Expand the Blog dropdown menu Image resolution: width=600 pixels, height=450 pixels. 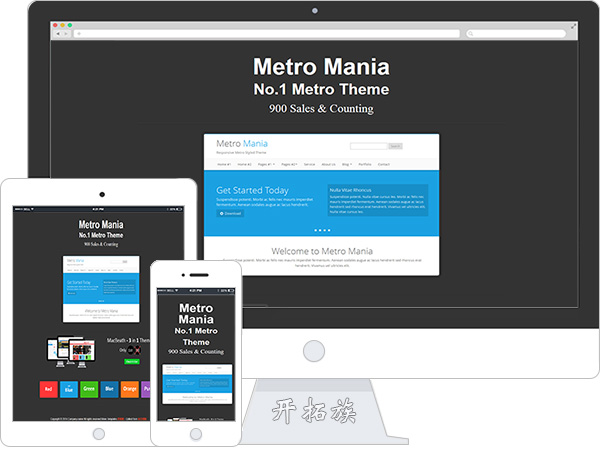347,164
